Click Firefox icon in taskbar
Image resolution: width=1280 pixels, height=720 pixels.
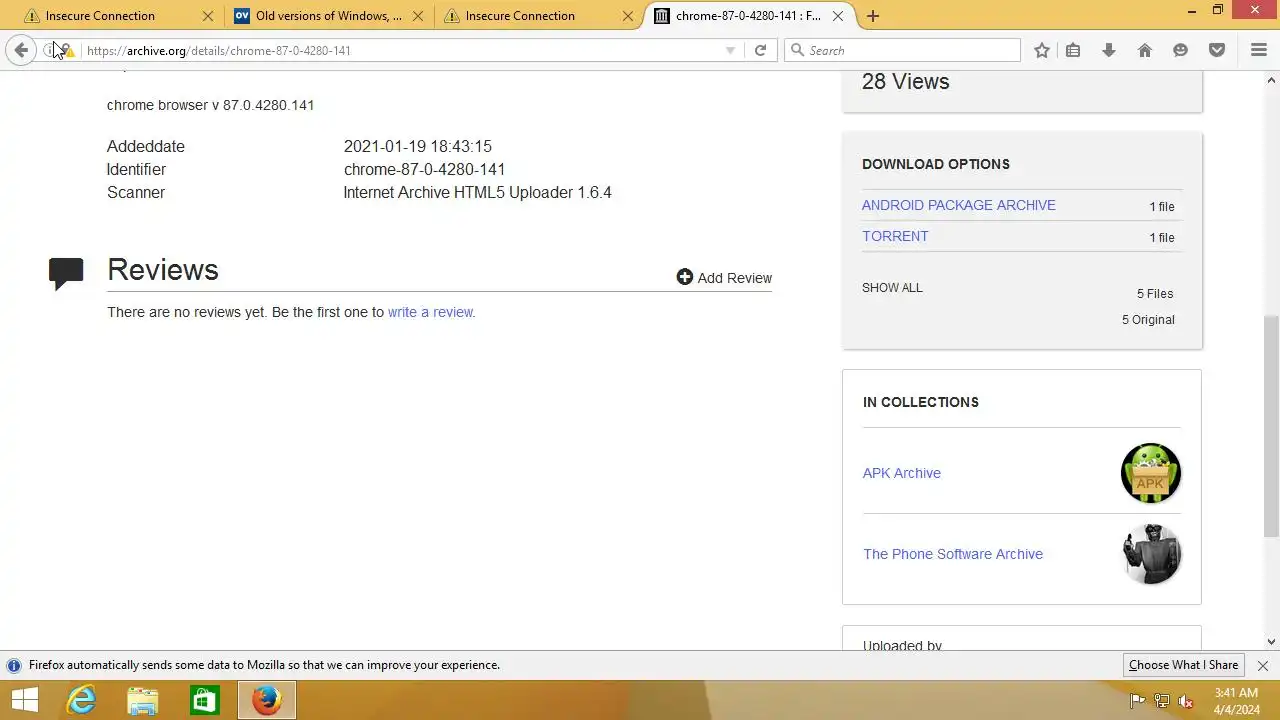[266, 700]
